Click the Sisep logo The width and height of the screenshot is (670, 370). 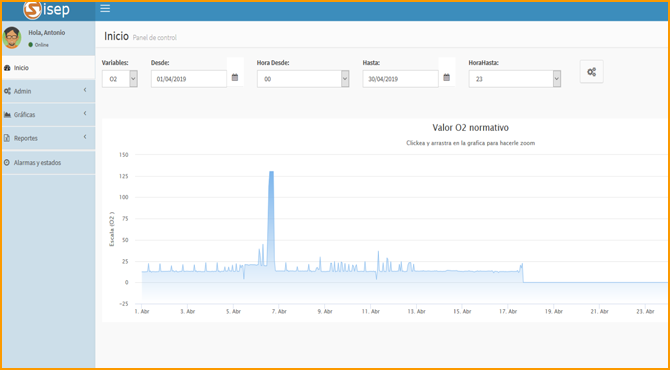(x=46, y=10)
